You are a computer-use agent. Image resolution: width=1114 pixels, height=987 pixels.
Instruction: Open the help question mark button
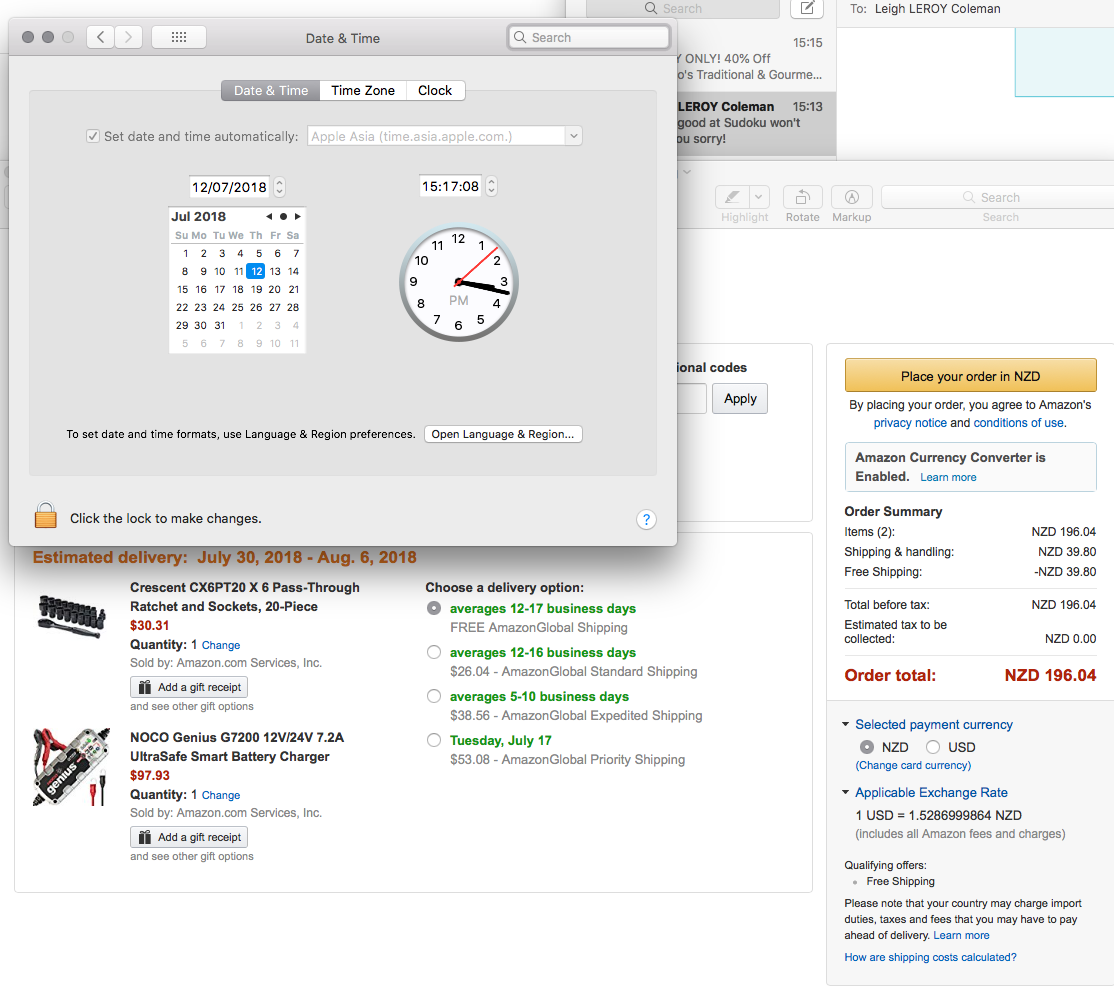646,519
